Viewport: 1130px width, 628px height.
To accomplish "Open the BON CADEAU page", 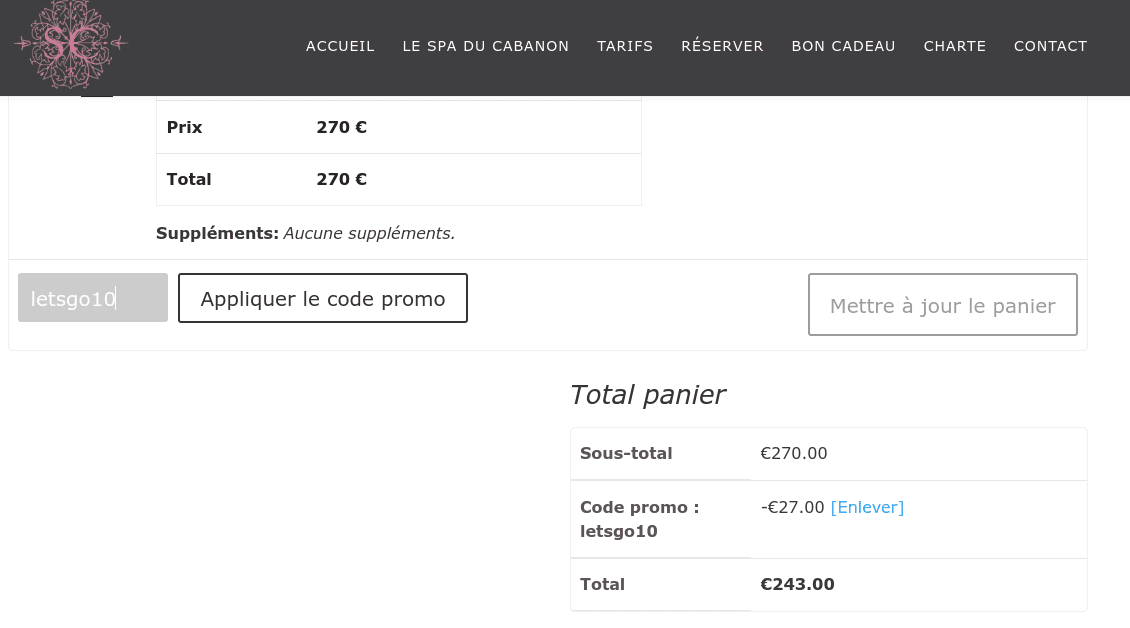I will tap(843, 46).
